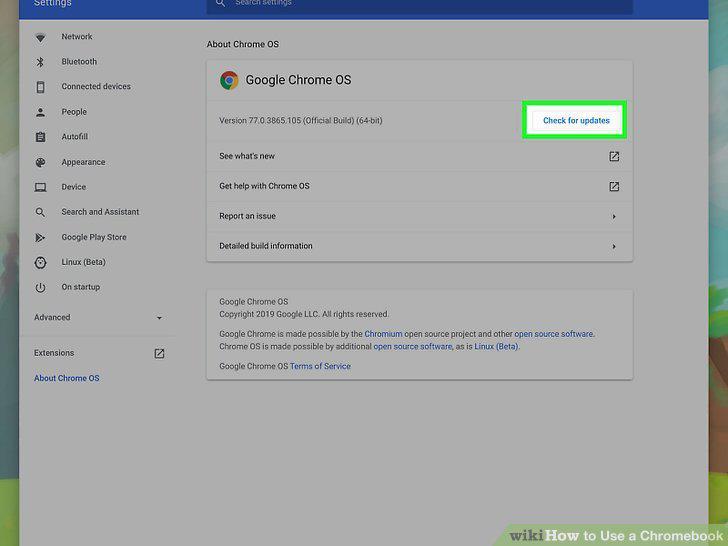Click the Check for updates button

click(576, 121)
